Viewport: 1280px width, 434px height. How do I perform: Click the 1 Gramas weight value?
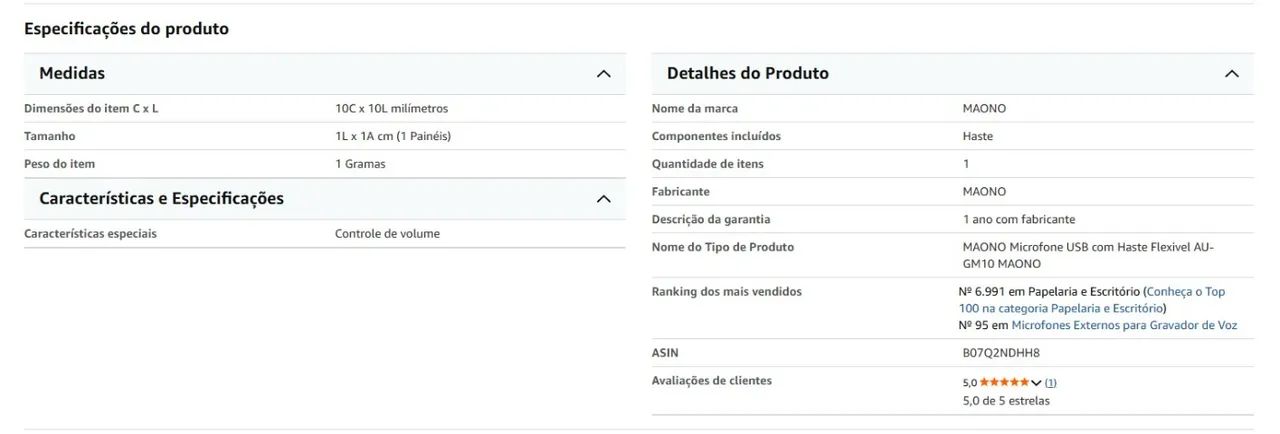point(360,164)
